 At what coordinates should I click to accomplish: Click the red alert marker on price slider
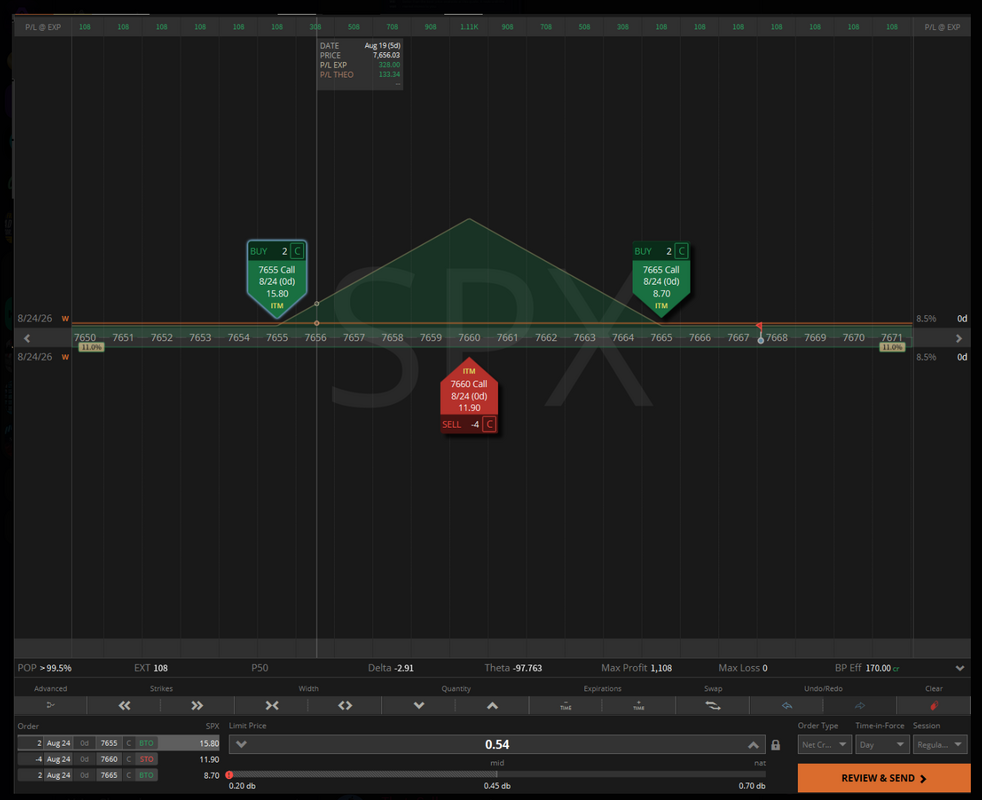click(x=229, y=775)
